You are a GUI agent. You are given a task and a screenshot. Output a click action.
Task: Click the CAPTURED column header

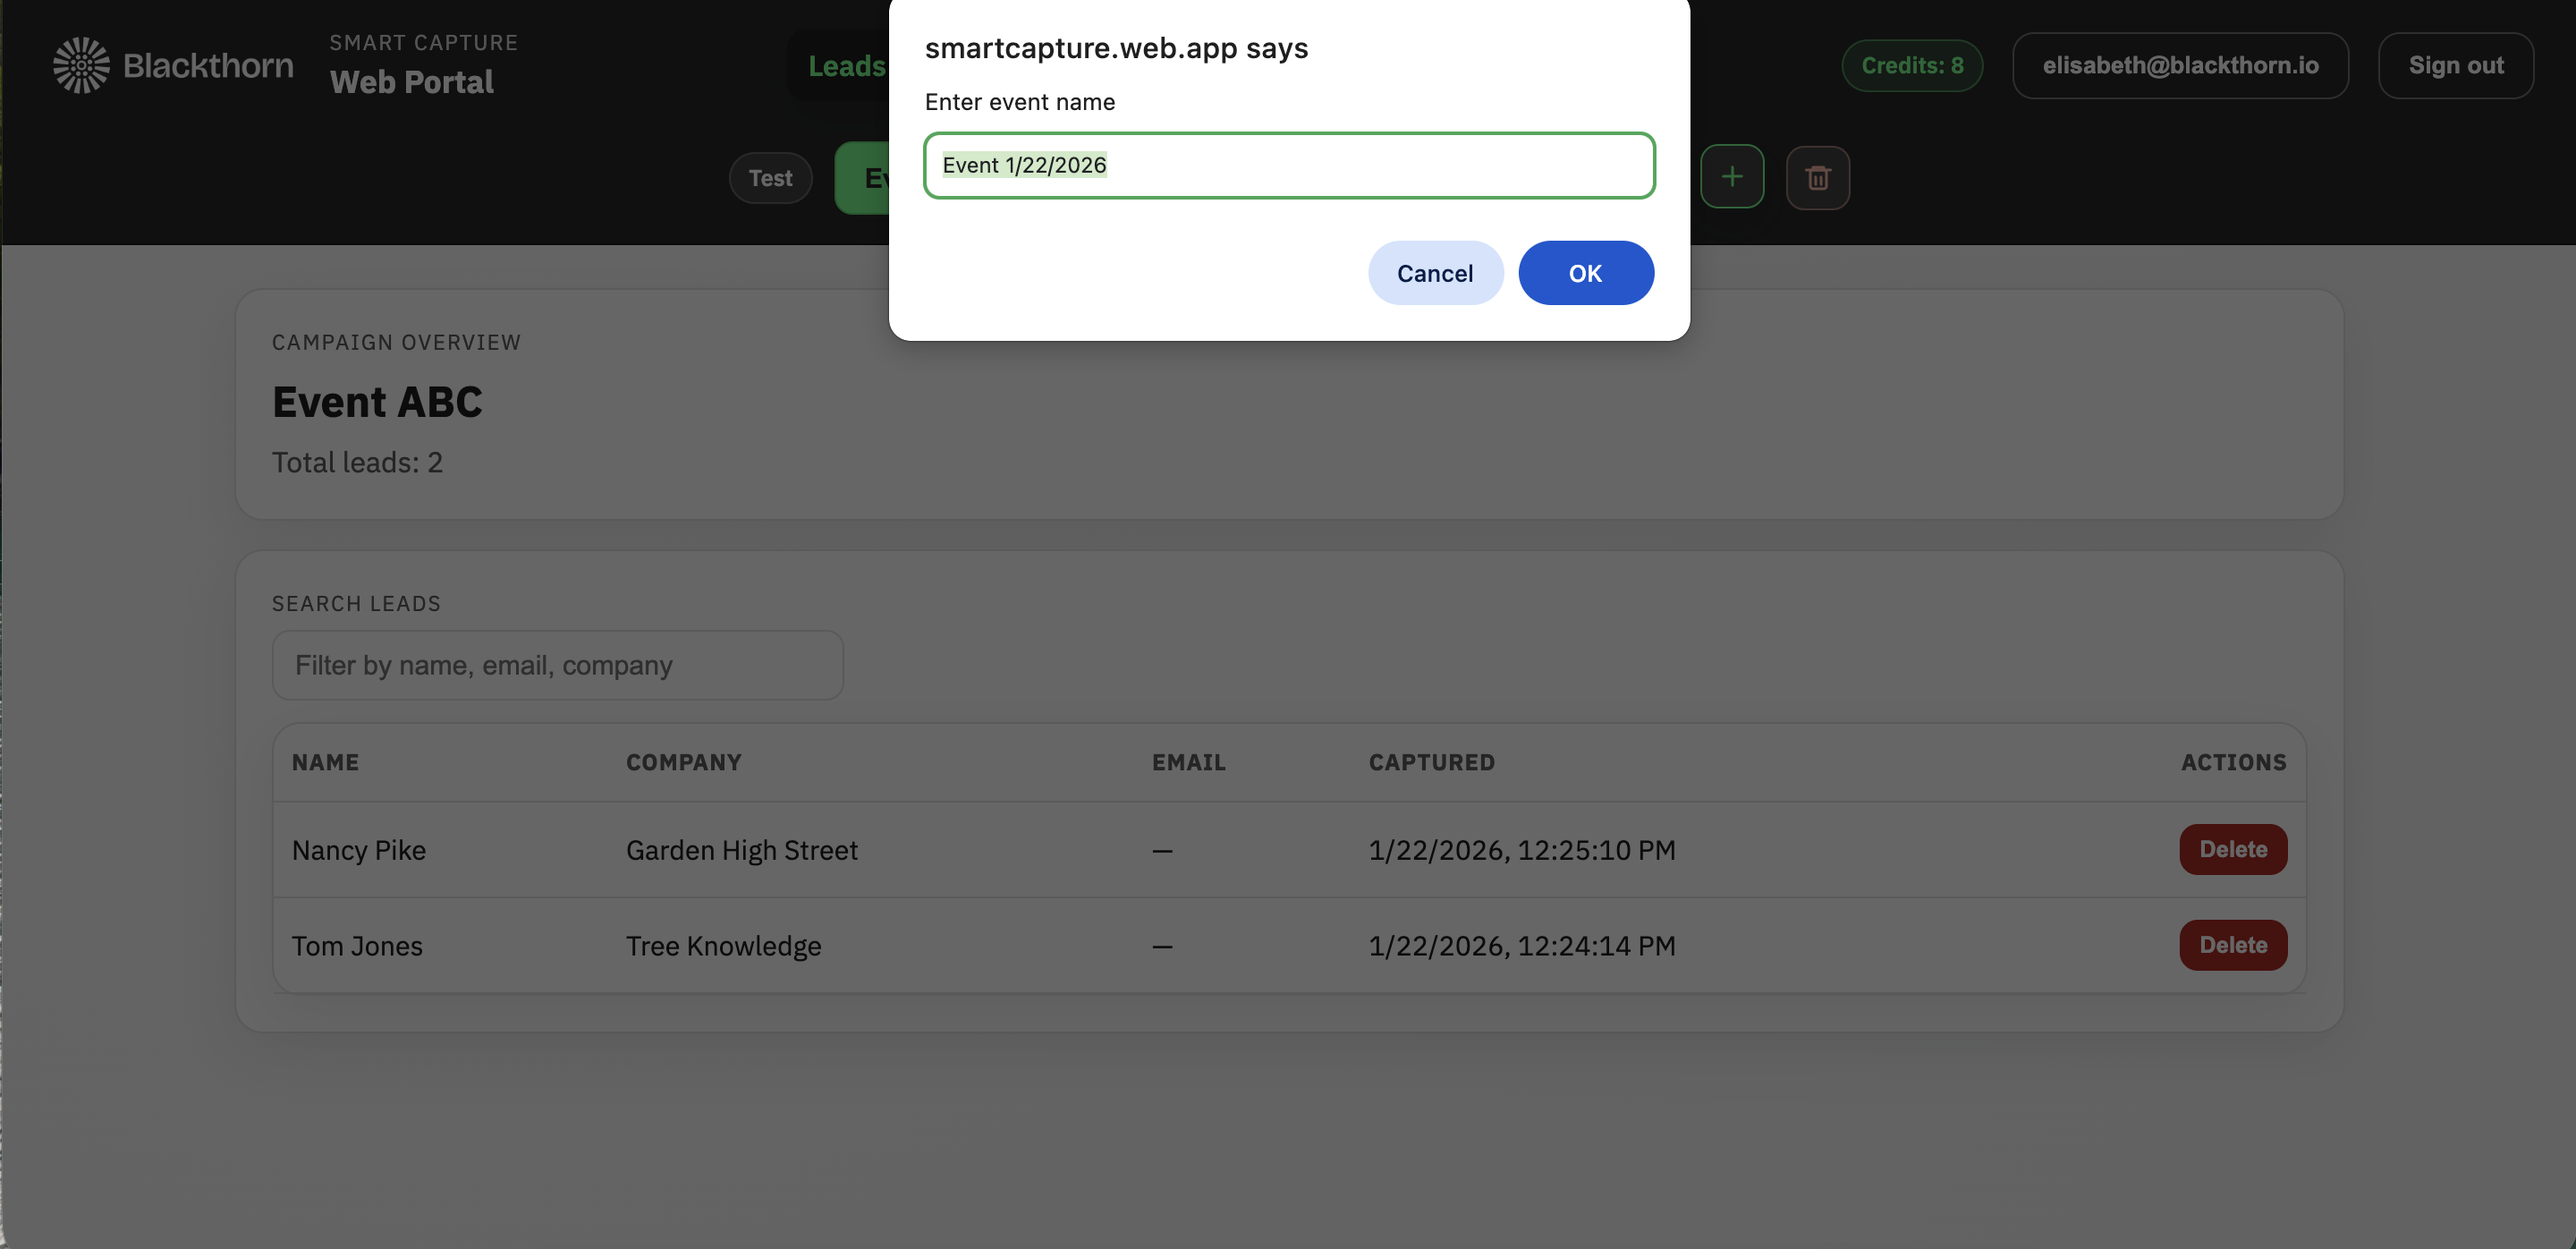click(x=1431, y=762)
